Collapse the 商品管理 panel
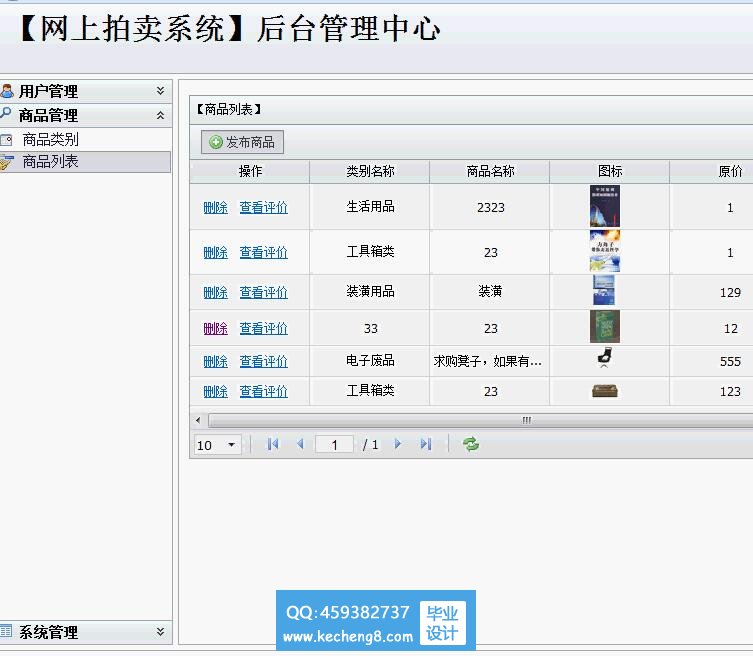 [x=160, y=115]
